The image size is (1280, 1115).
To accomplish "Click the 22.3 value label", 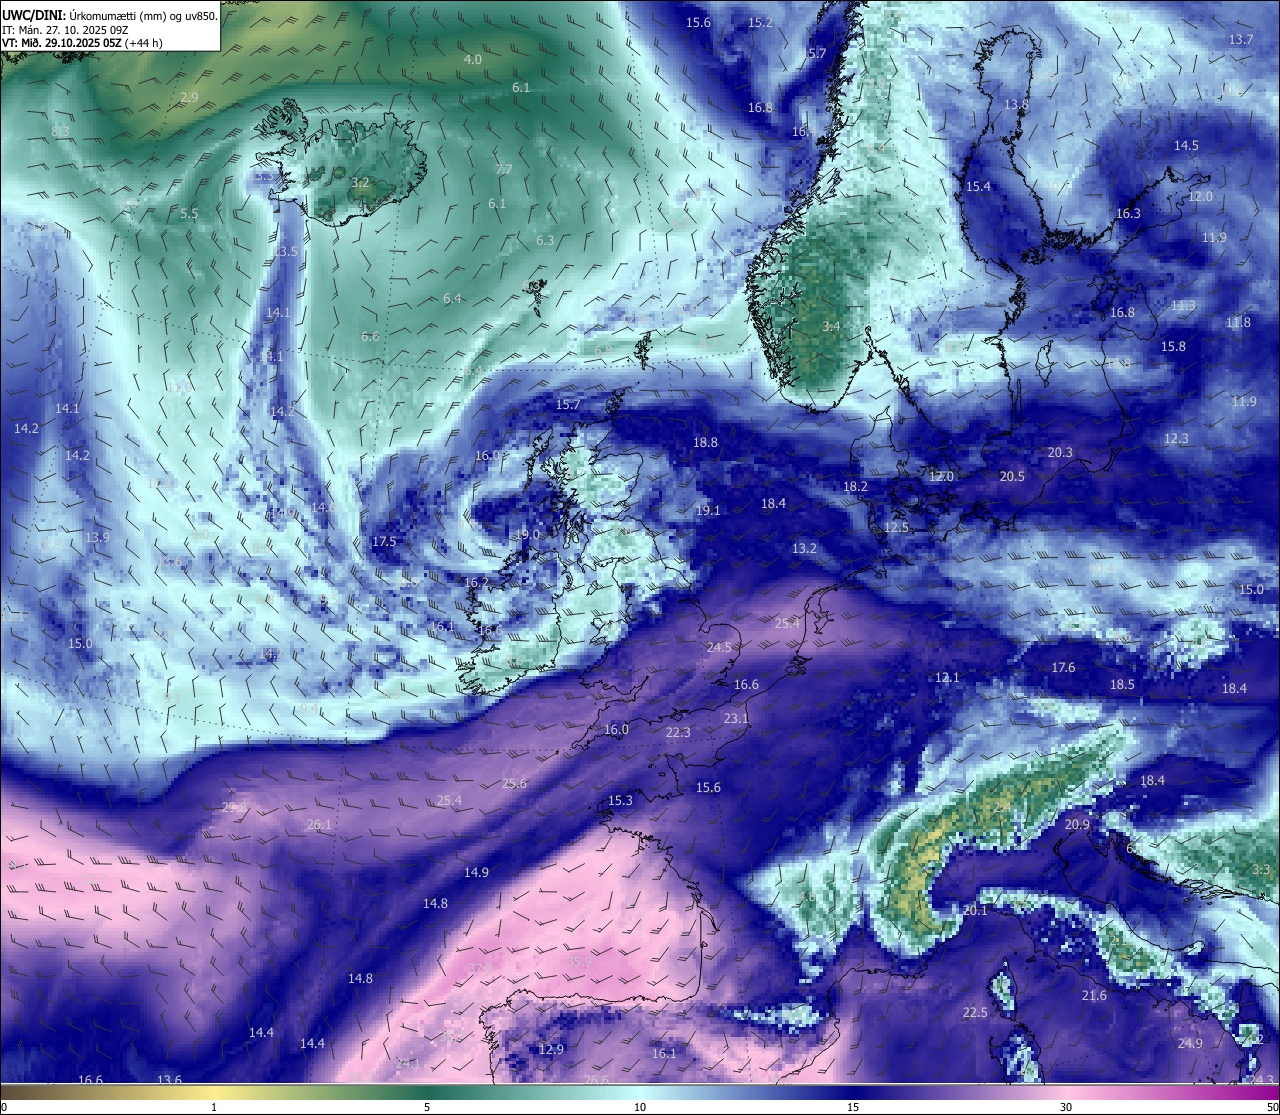I will pyautogui.click(x=677, y=732).
